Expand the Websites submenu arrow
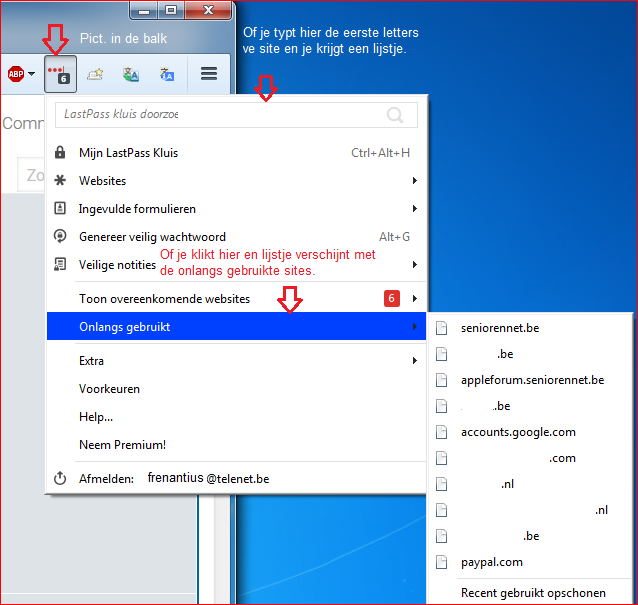This screenshot has width=638, height=605. pyautogui.click(x=414, y=181)
